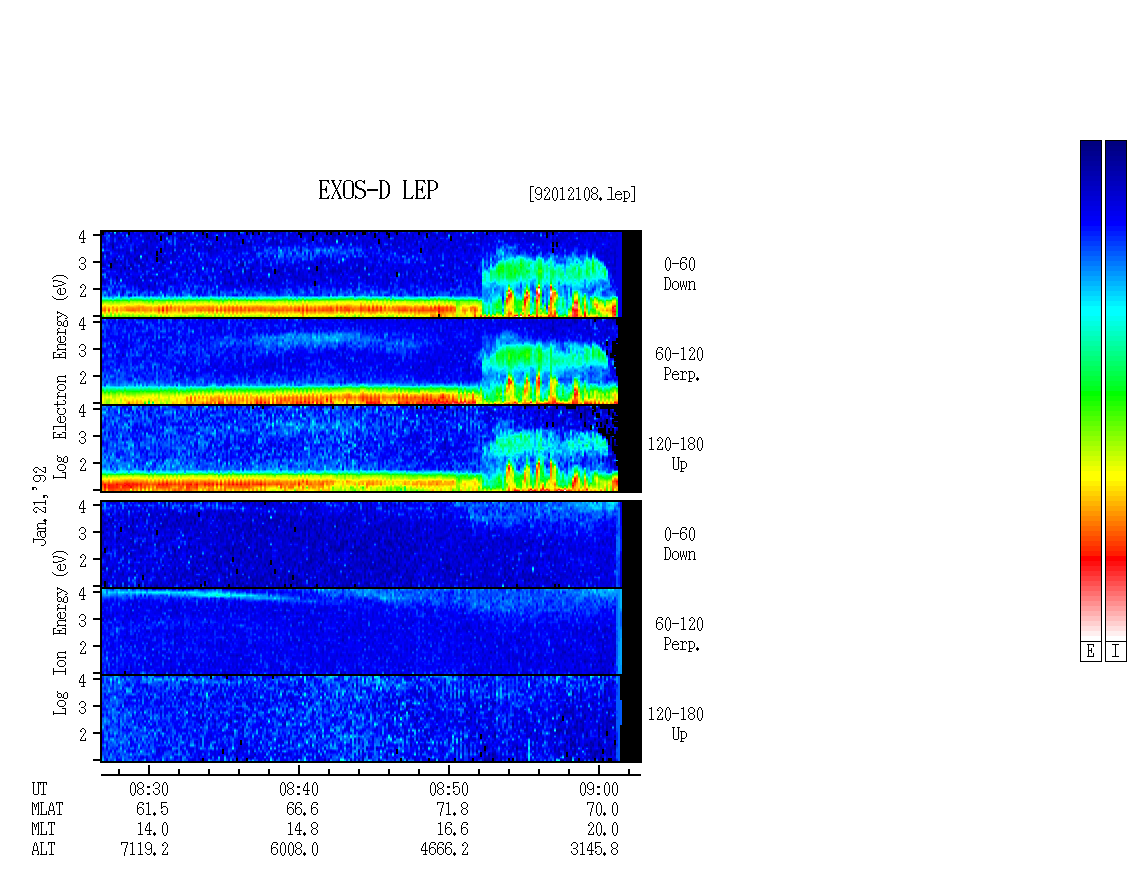Viewport: 1130px width, 875px height.
Task: Click the ion panel's 0-60 Down label
Action: point(680,544)
